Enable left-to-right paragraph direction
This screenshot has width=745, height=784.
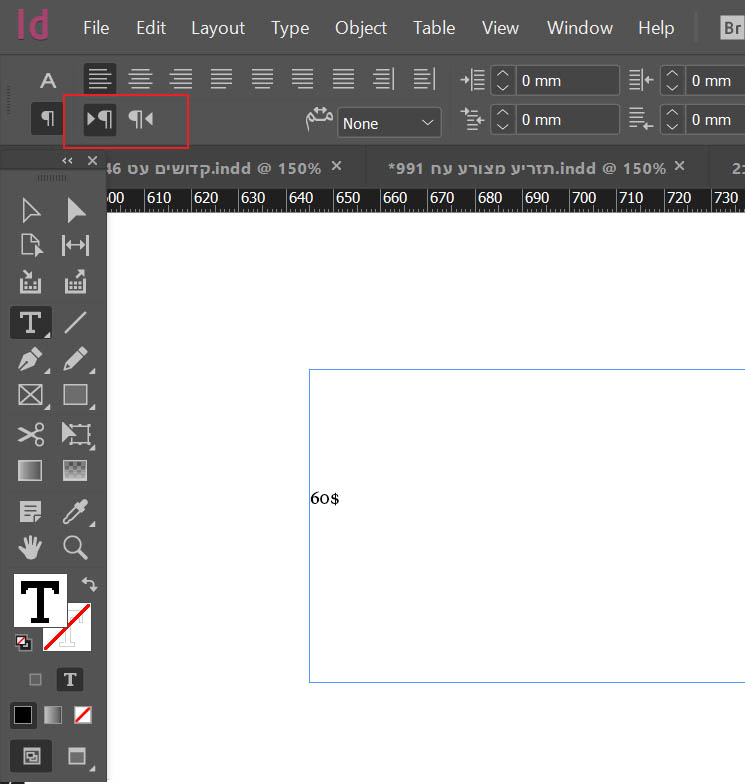coord(100,120)
